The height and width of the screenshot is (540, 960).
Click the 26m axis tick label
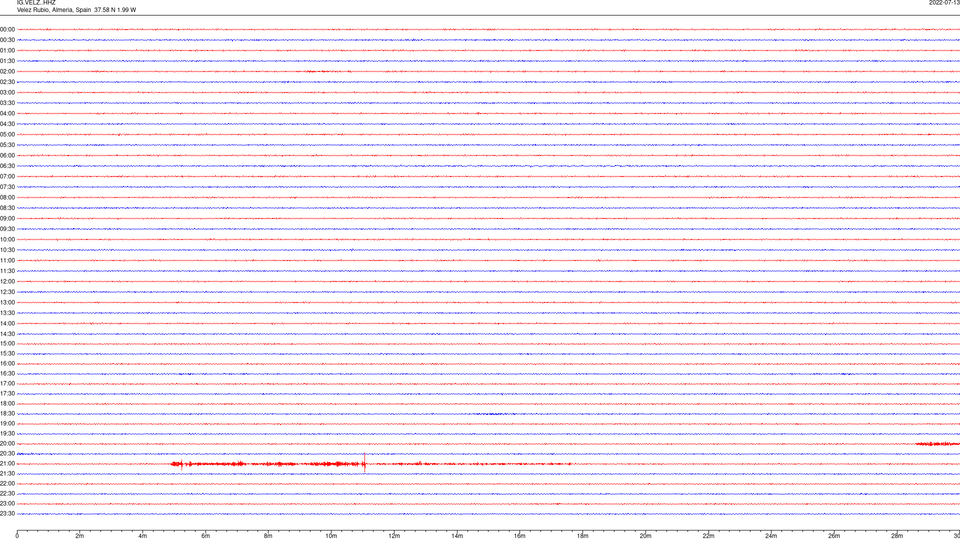click(834, 536)
